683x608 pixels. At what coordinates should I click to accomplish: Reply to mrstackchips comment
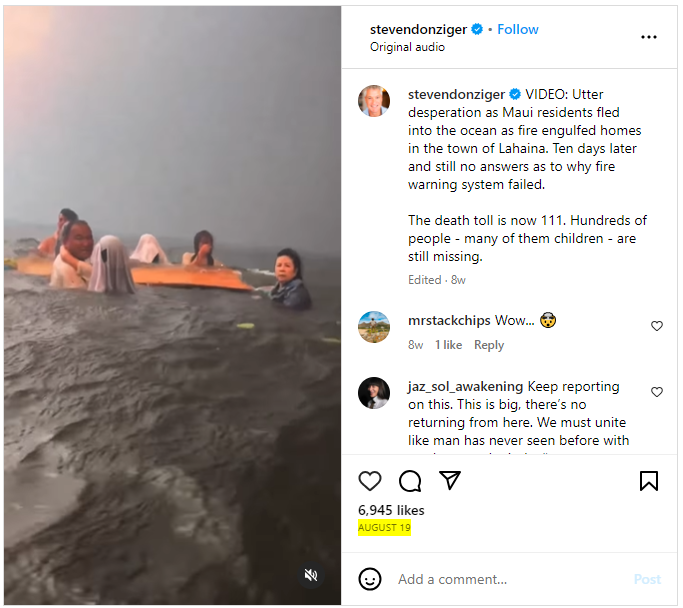pos(489,345)
